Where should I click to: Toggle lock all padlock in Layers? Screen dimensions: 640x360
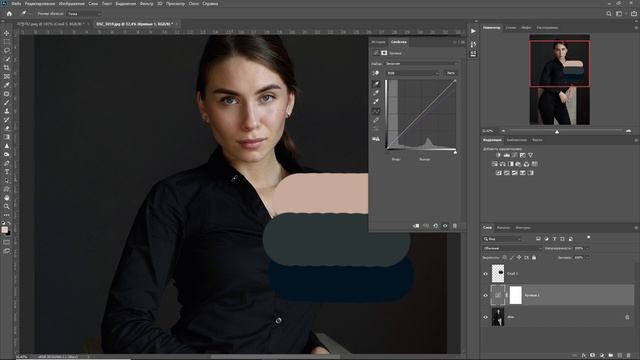click(534, 258)
